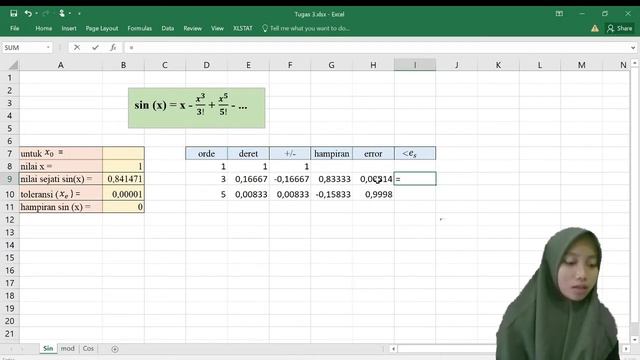This screenshot has height=360, width=640.
Task: Switch to the Insert ribbon tab
Action: (x=69, y=28)
